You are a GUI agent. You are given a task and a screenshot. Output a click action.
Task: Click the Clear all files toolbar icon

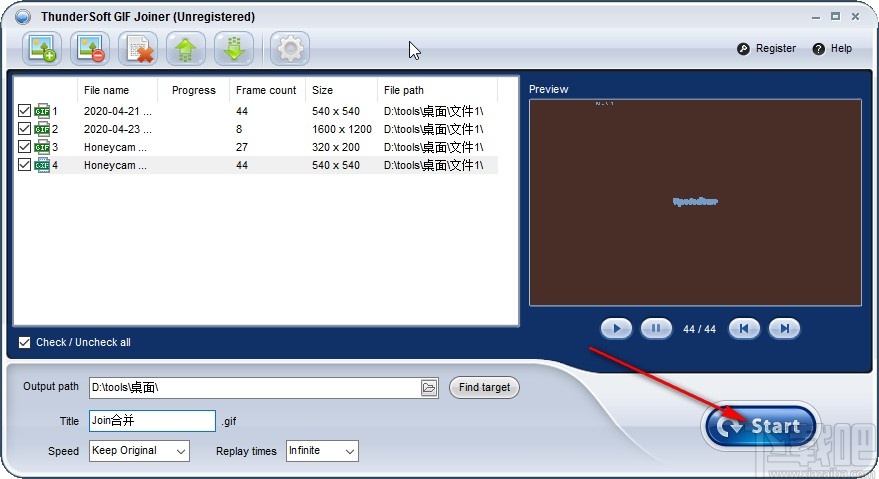pyautogui.click(x=138, y=48)
